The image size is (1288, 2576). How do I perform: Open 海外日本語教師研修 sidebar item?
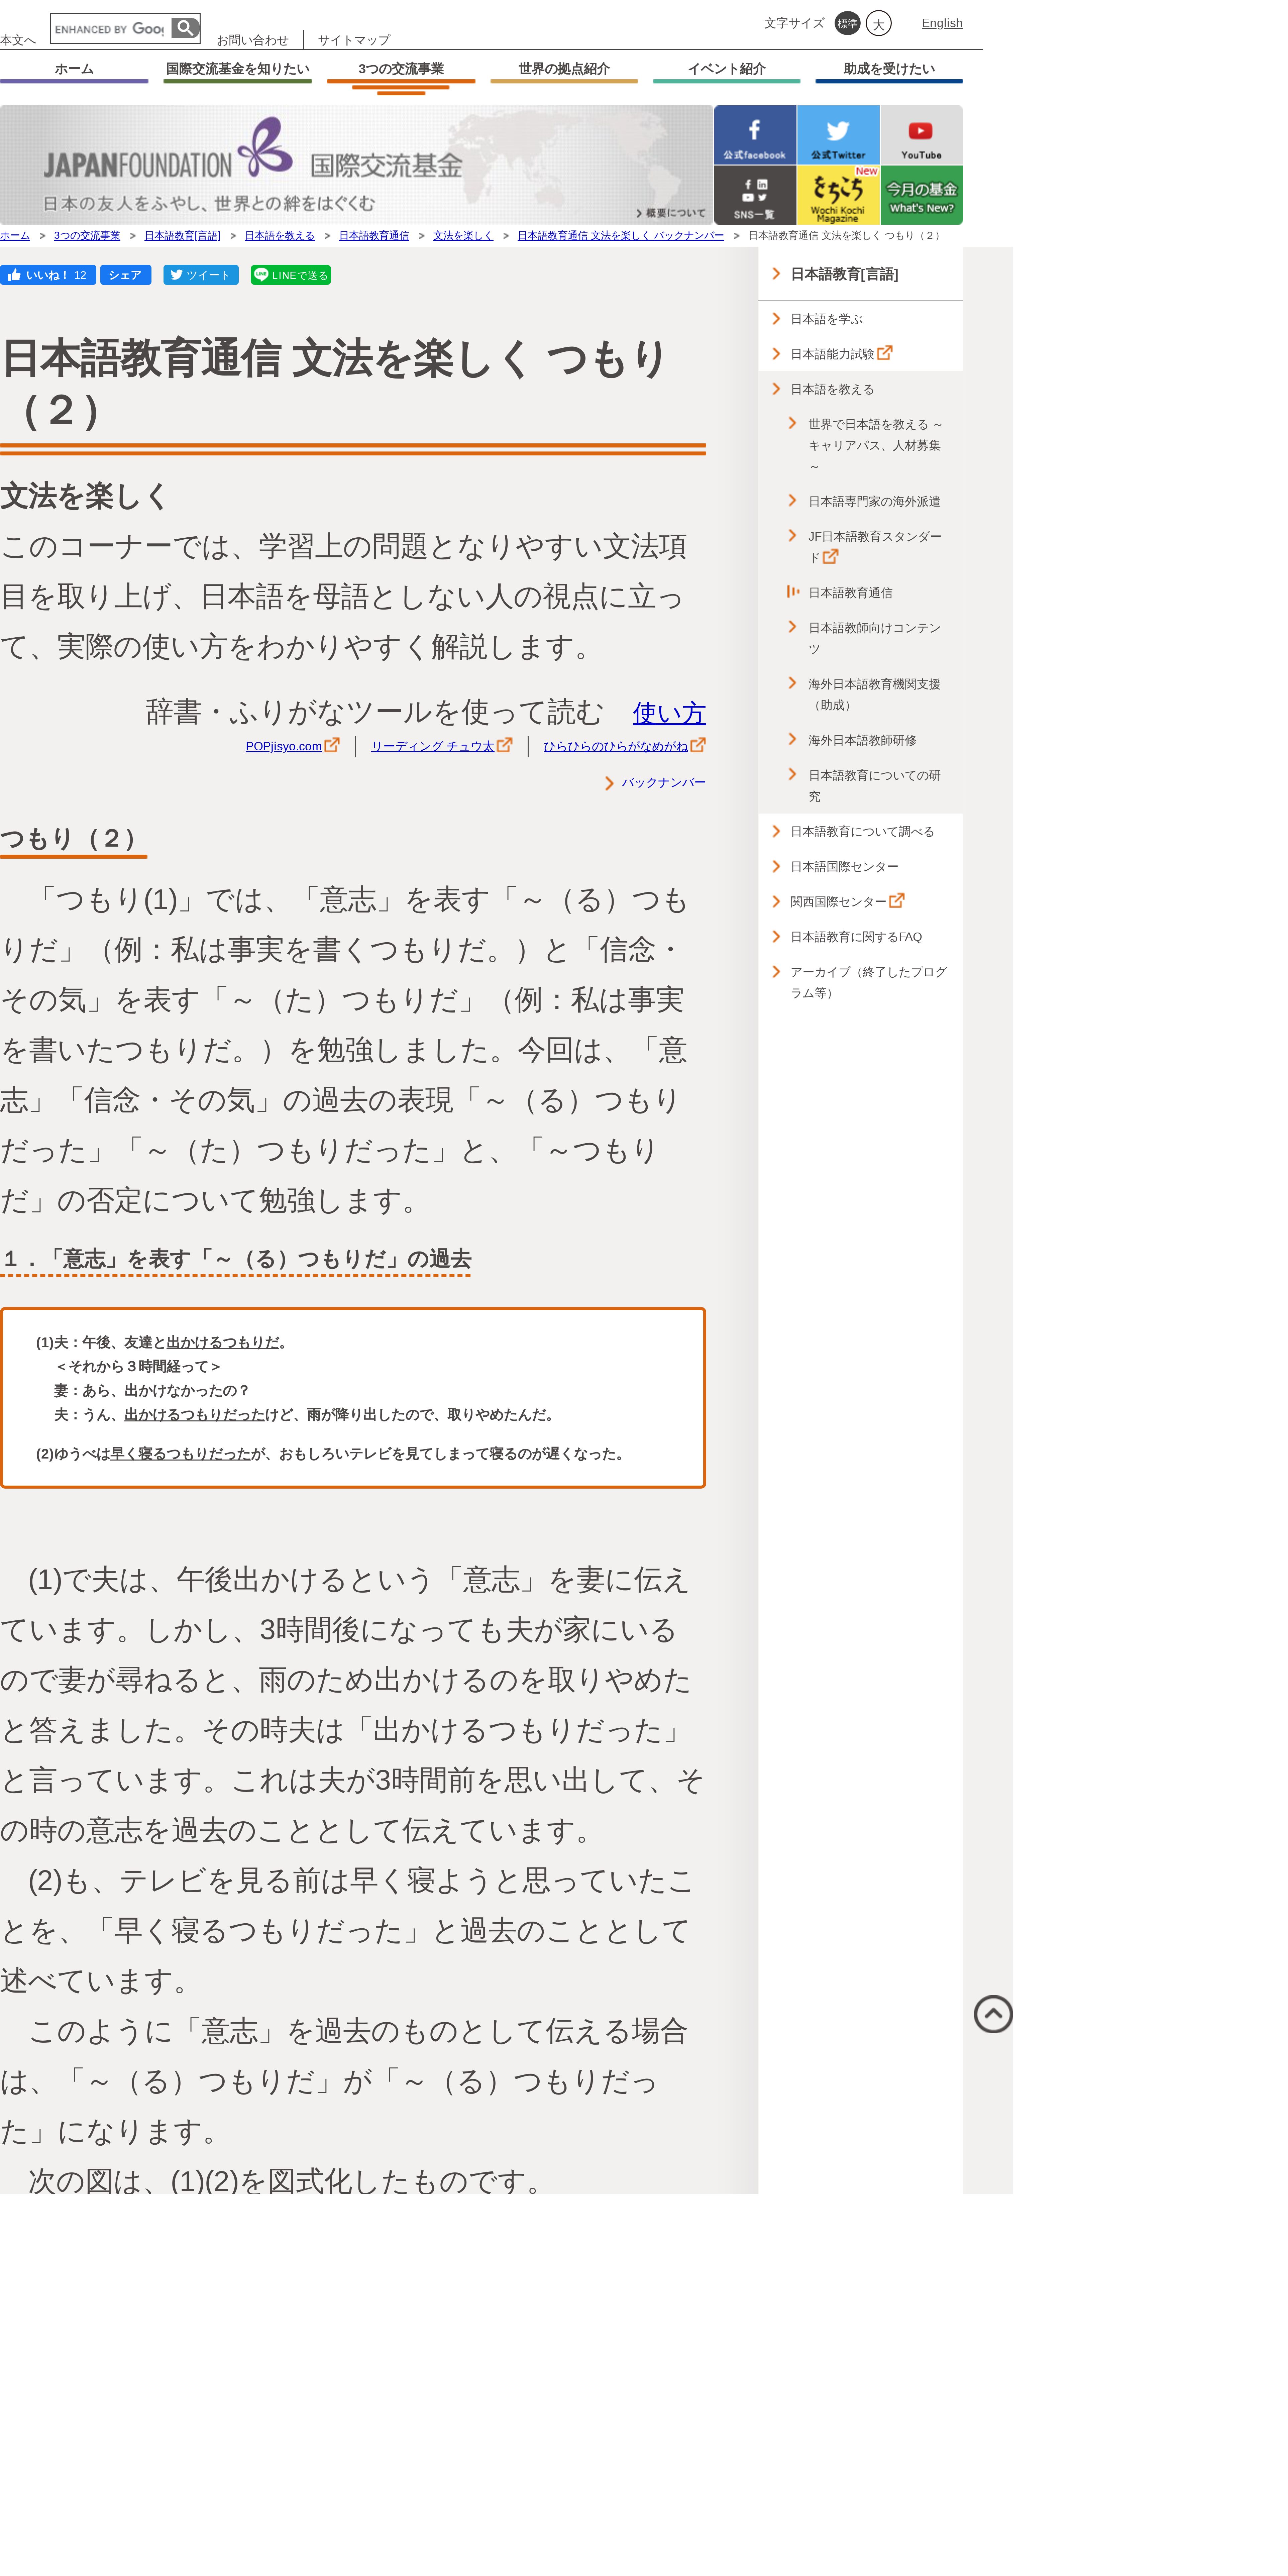(862, 740)
